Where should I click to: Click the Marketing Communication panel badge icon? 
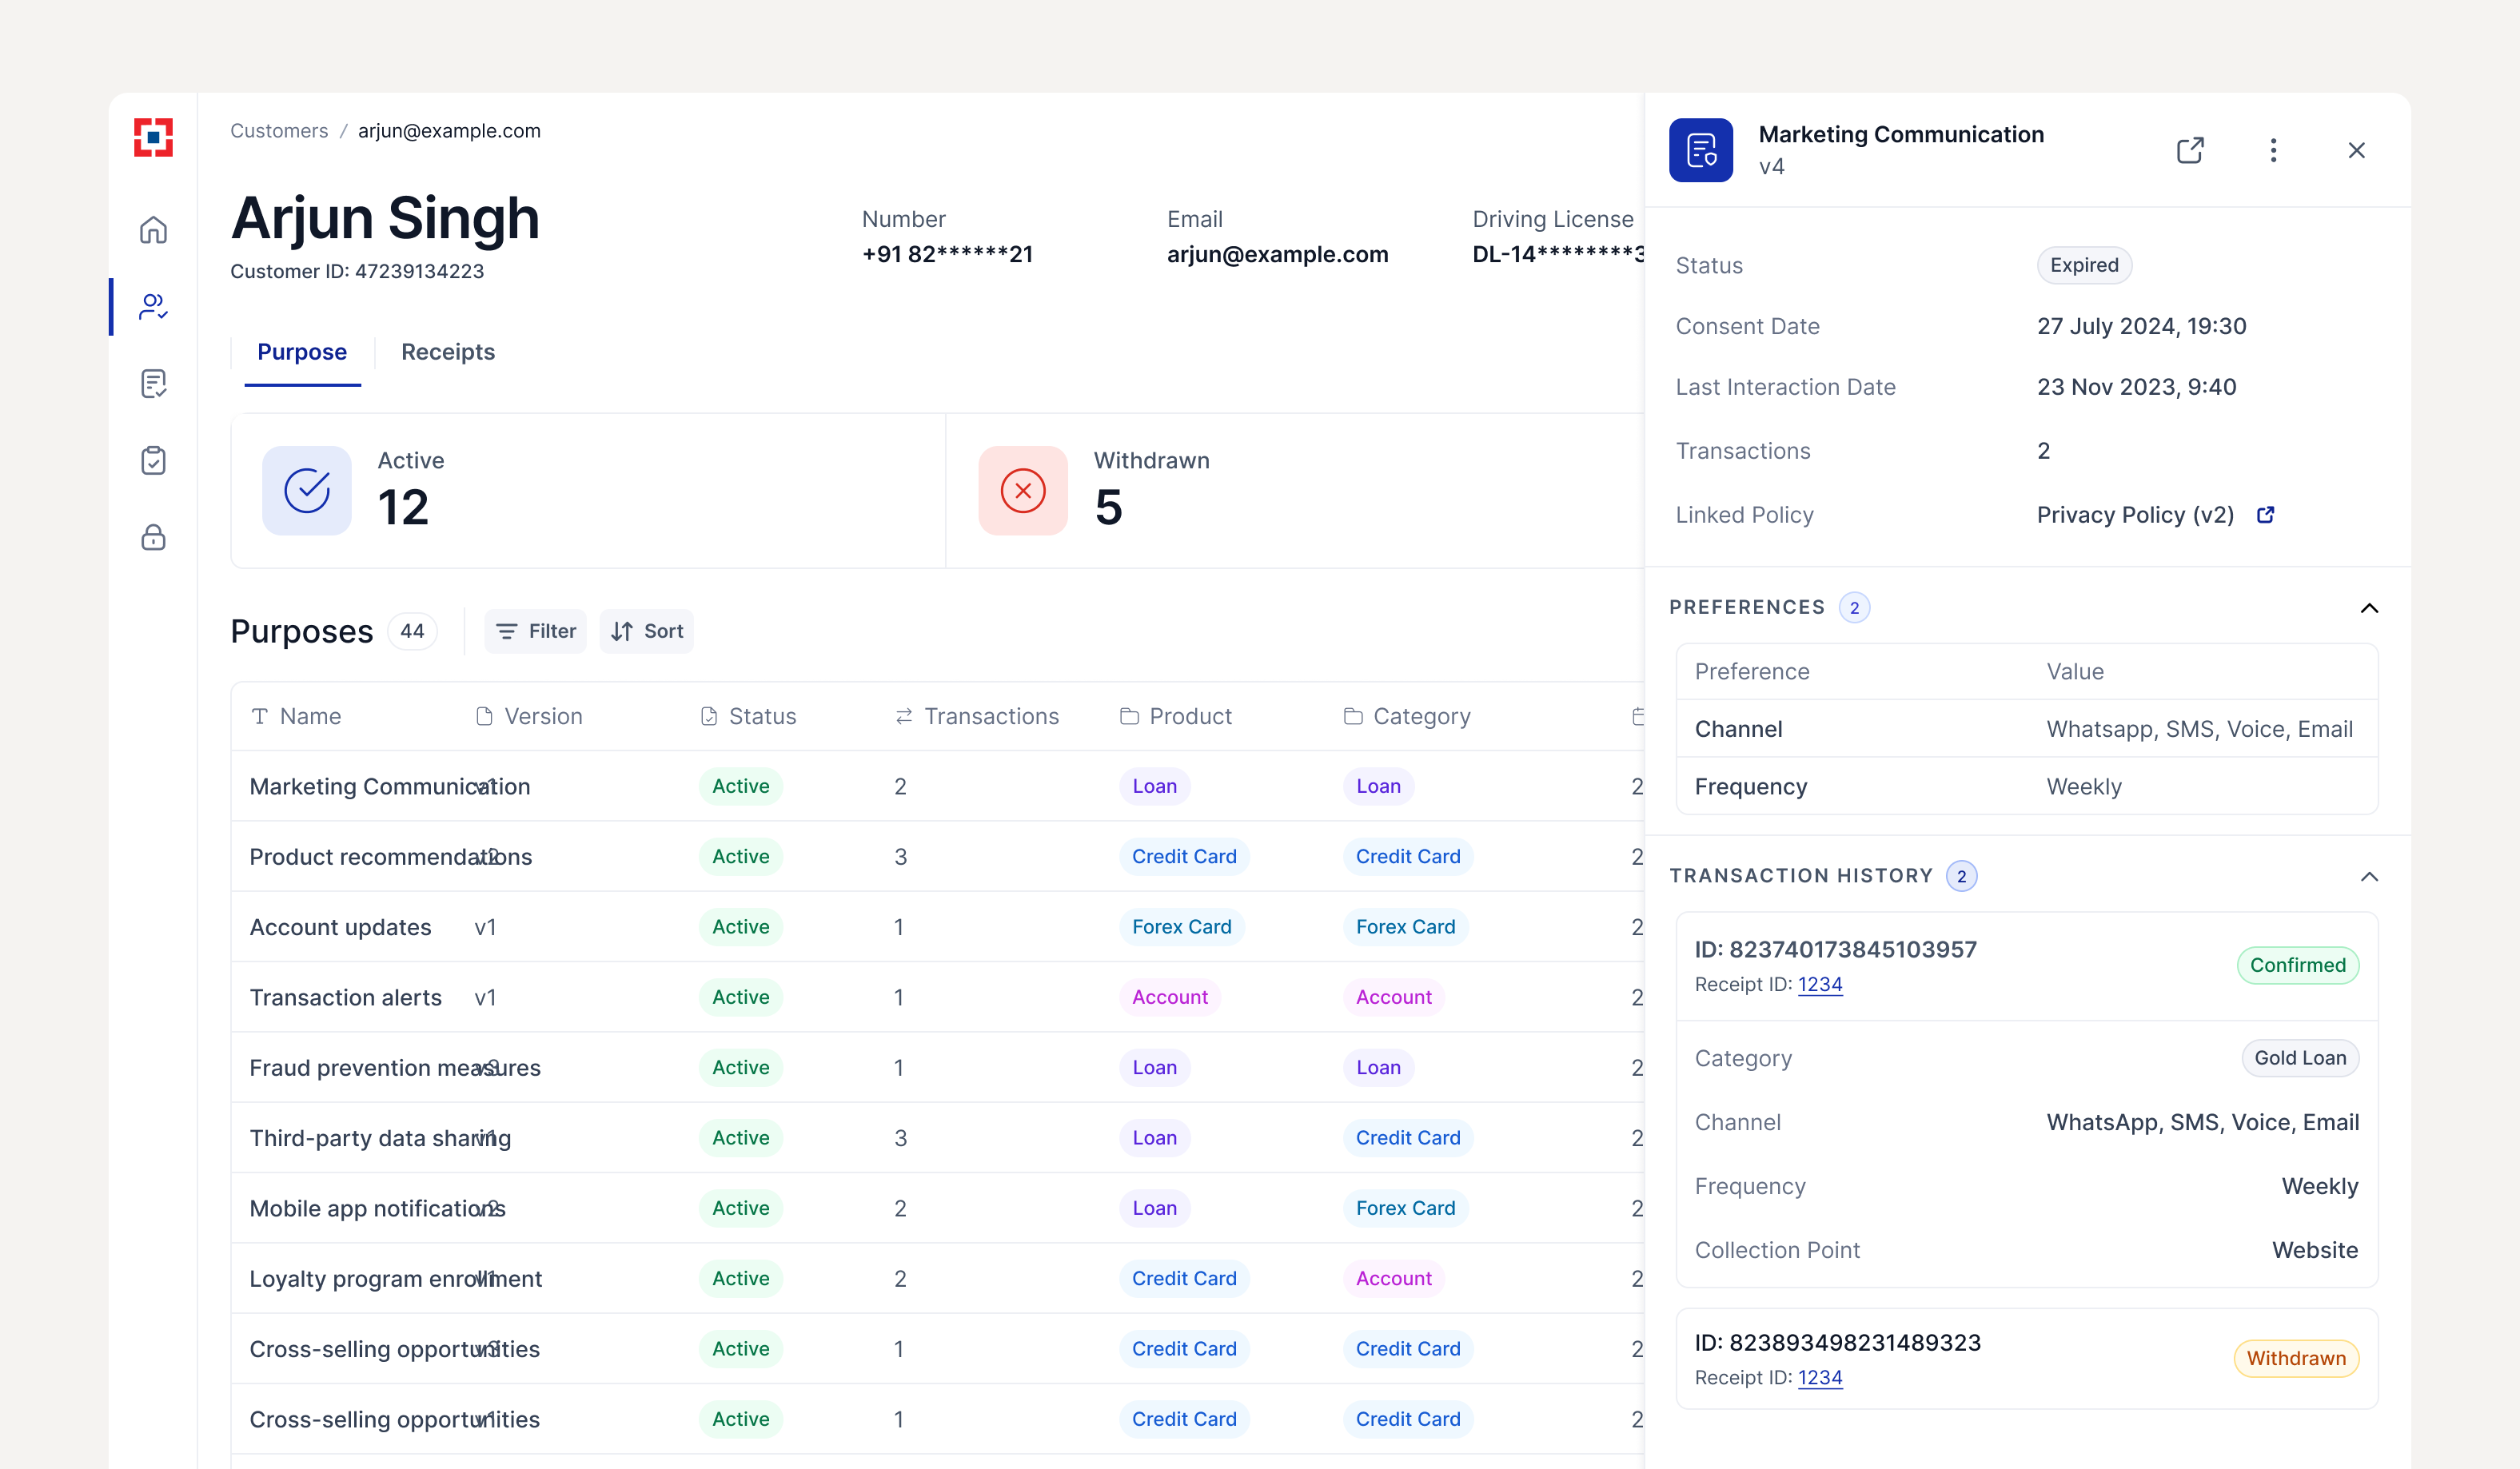click(x=1701, y=150)
